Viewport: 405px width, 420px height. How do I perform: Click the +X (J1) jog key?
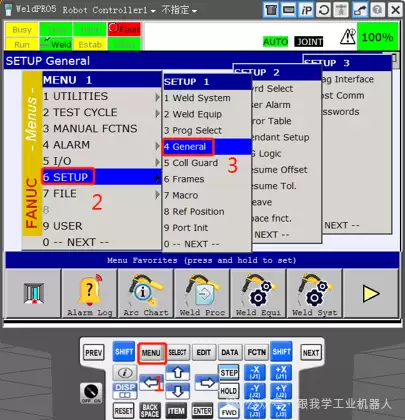coord(281,372)
